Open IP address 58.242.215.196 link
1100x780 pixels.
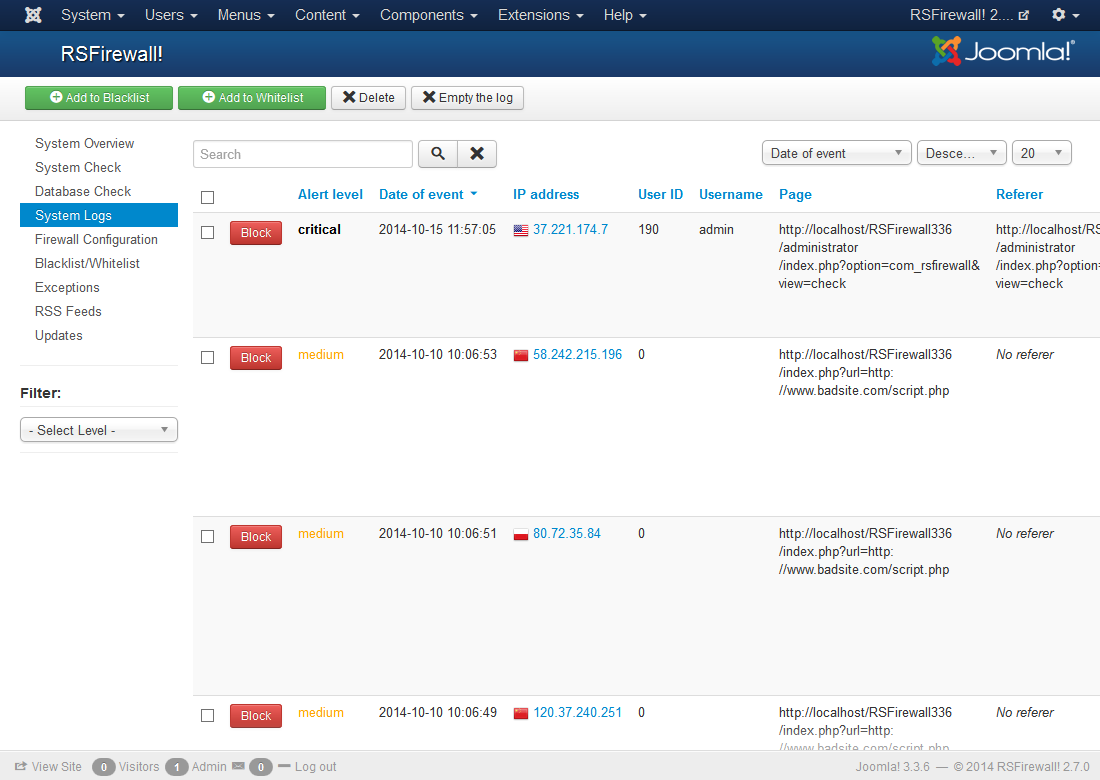pos(577,354)
